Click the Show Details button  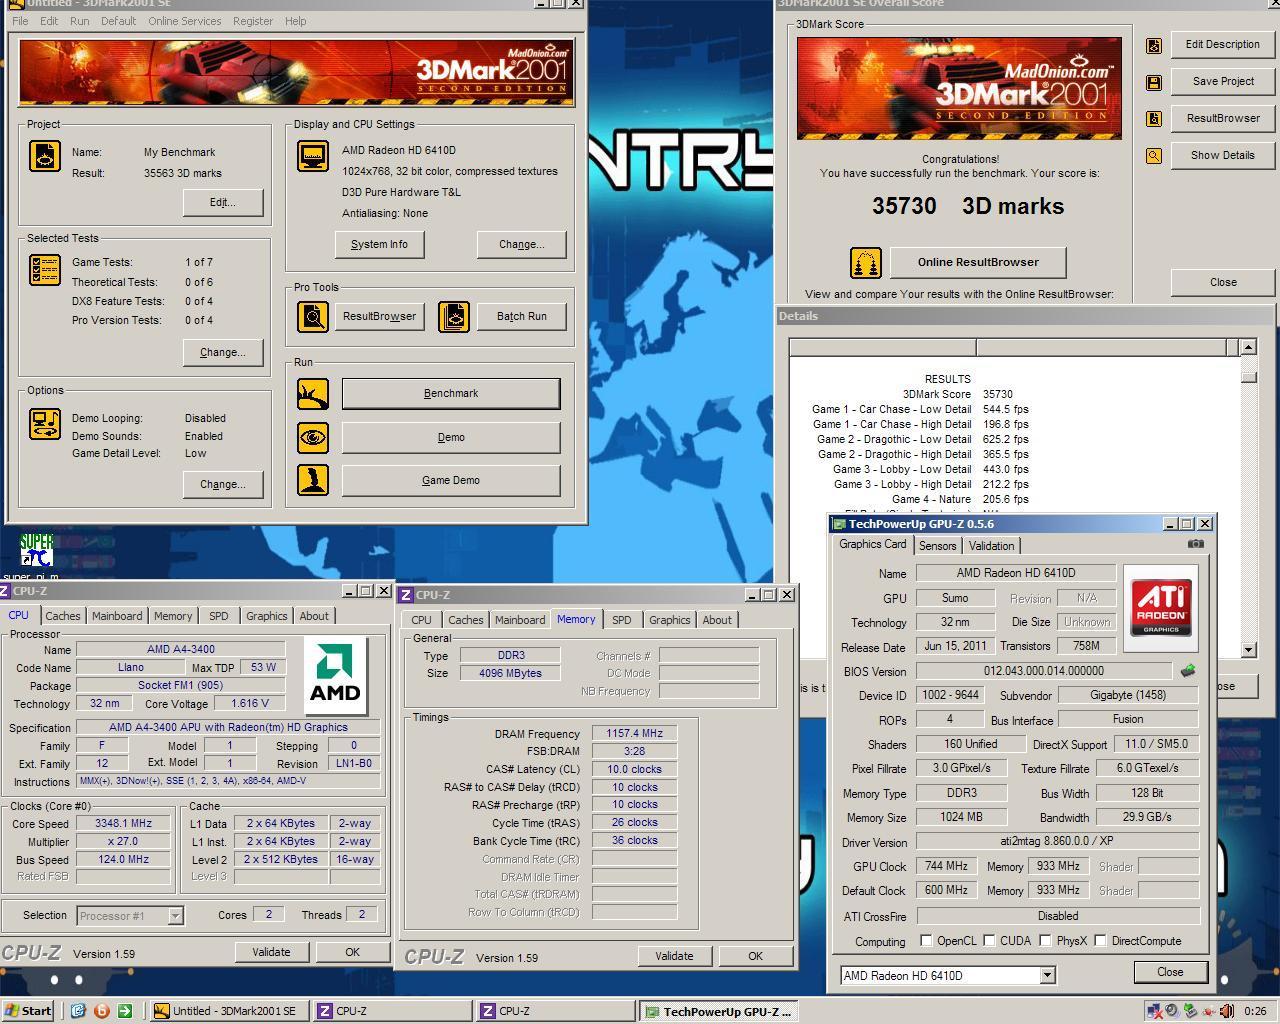point(1222,156)
